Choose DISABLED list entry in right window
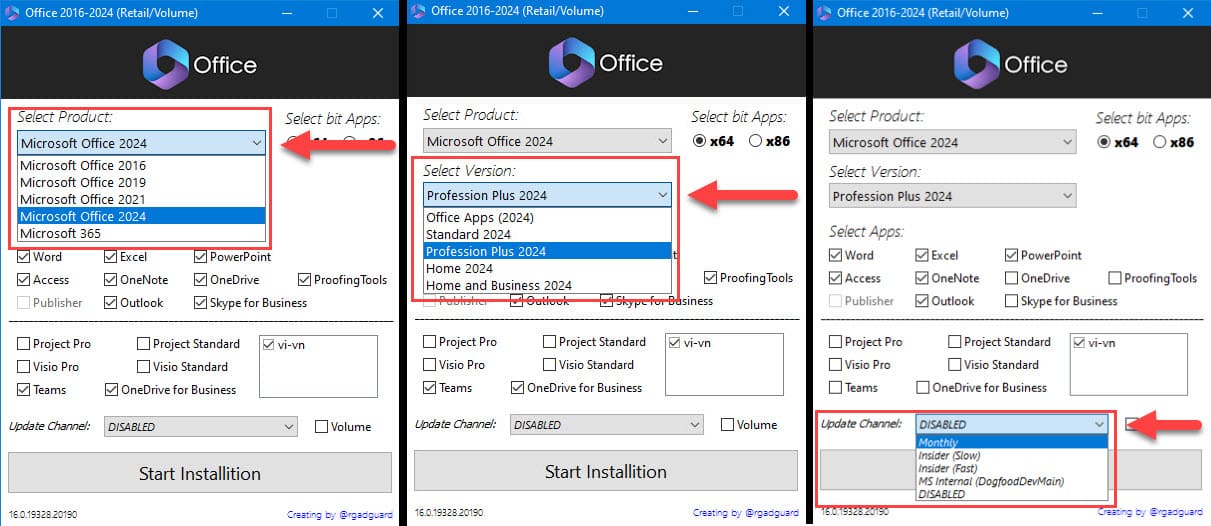The height and width of the screenshot is (526, 1211). click(x=1012, y=494)
